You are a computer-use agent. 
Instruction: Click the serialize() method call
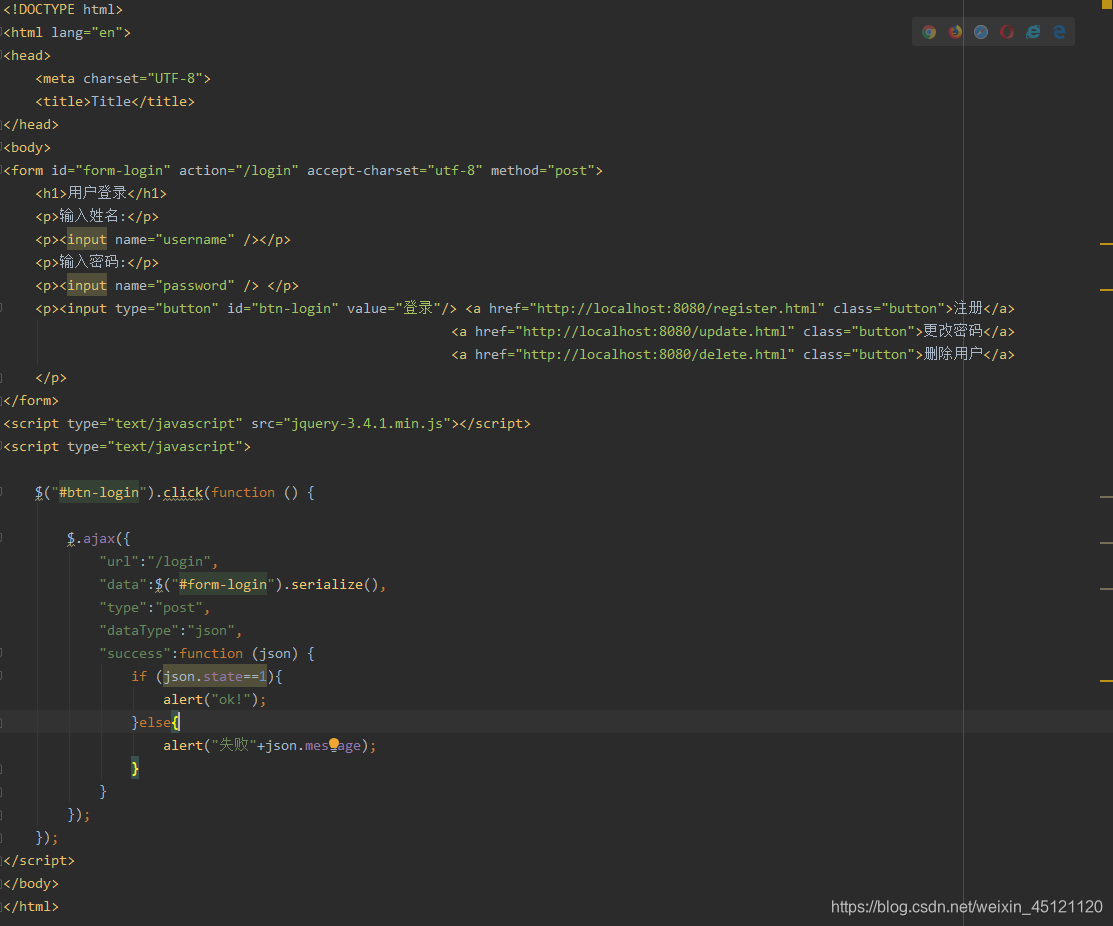click(335, 584)
